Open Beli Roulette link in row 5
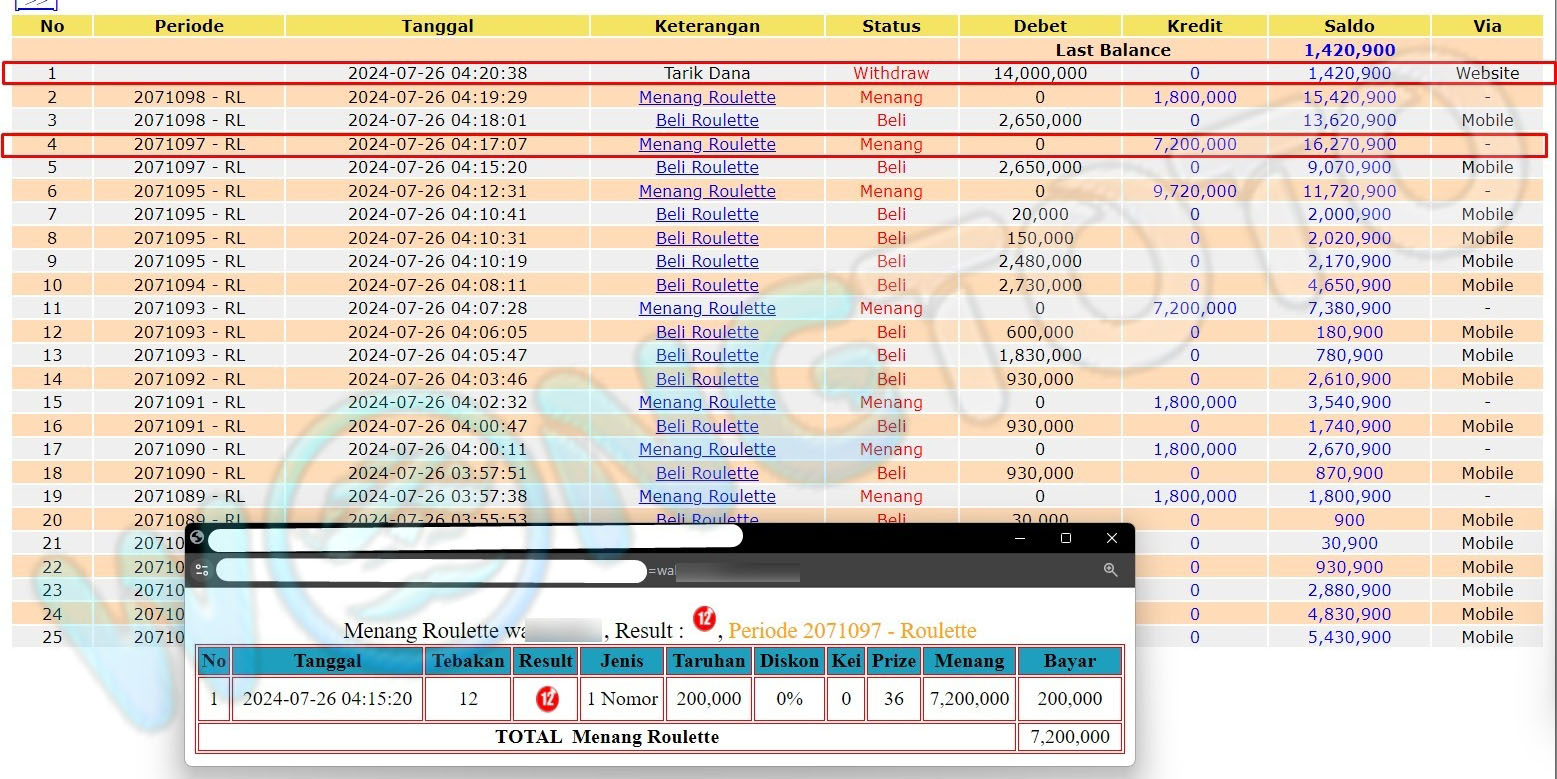The image size is (1557, 779). tap(707, 167)
